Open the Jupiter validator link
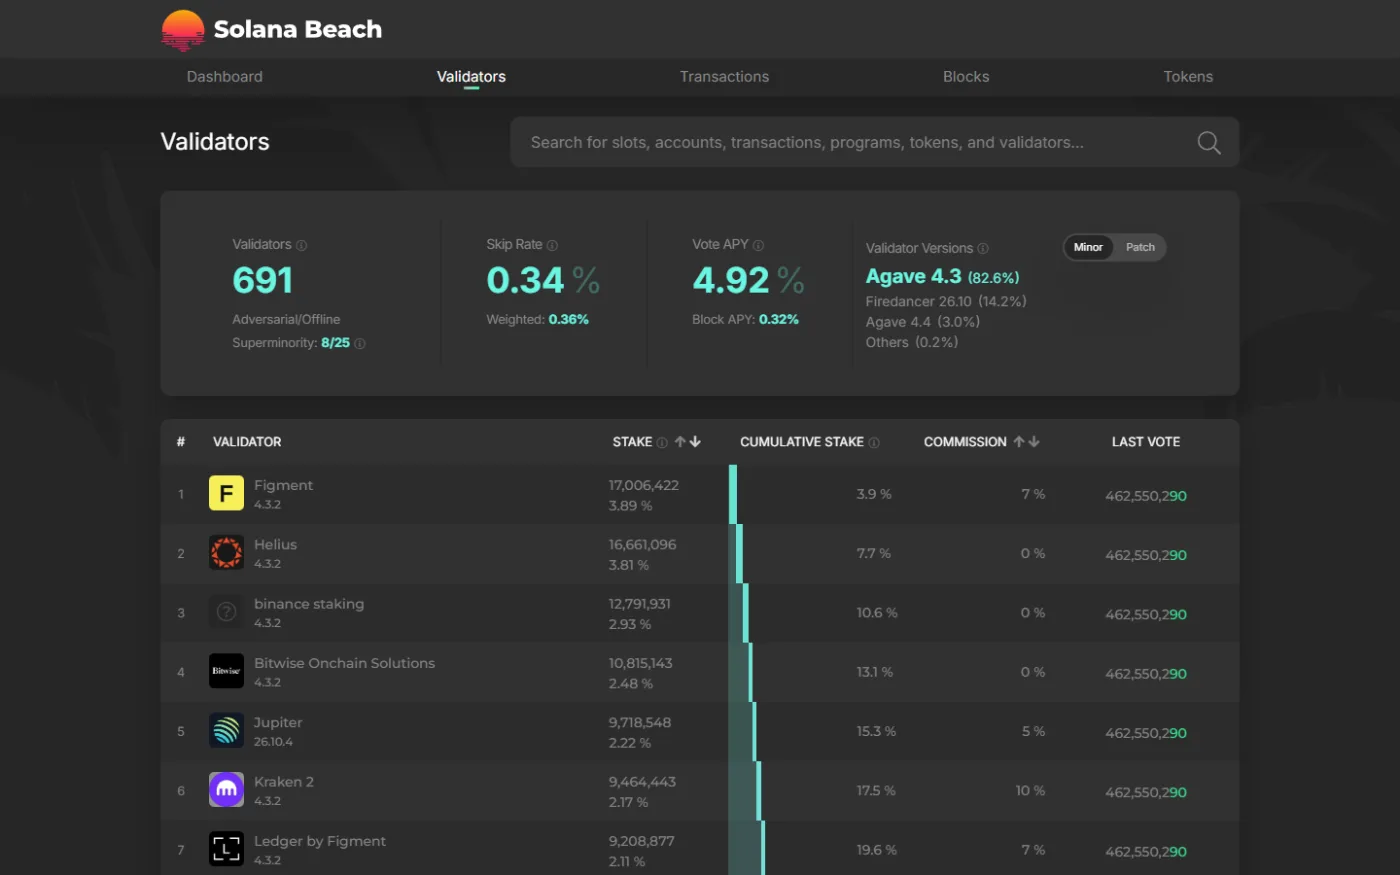The image size is (1400, 875). pos(278,723)
